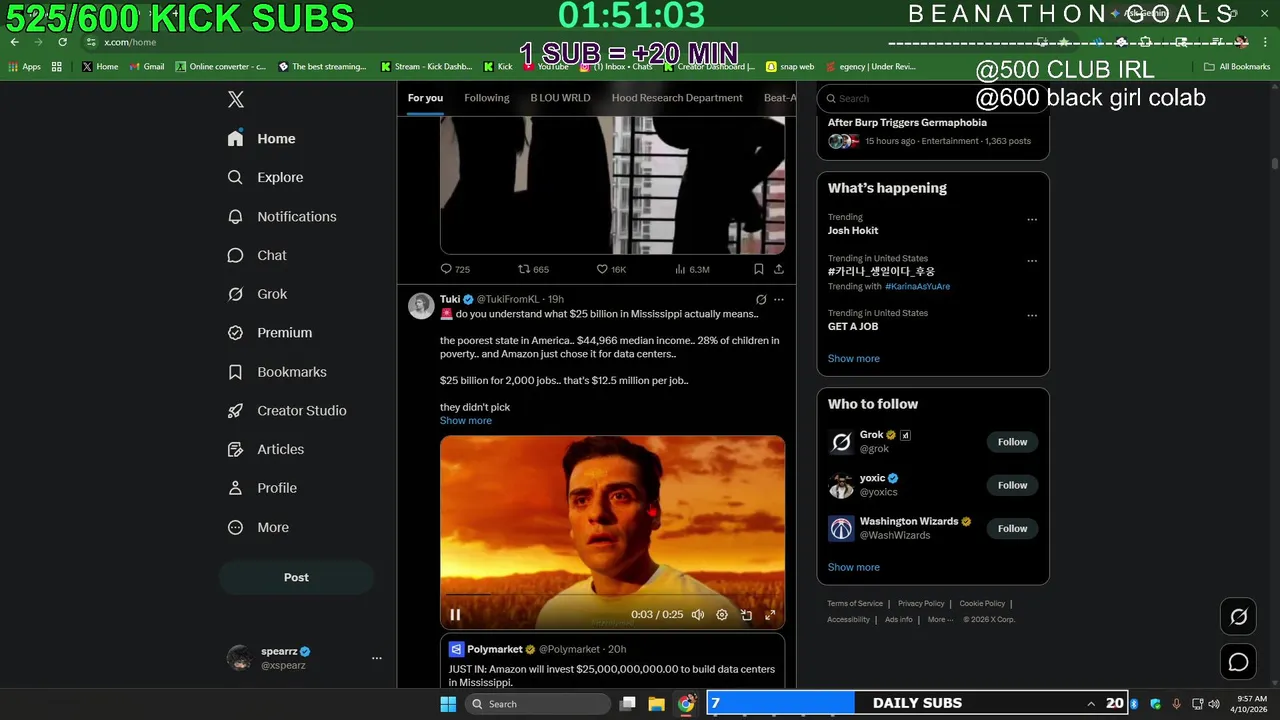Open the Notifications page
This screenshot has width=1280, height=720.
[282, 216]
